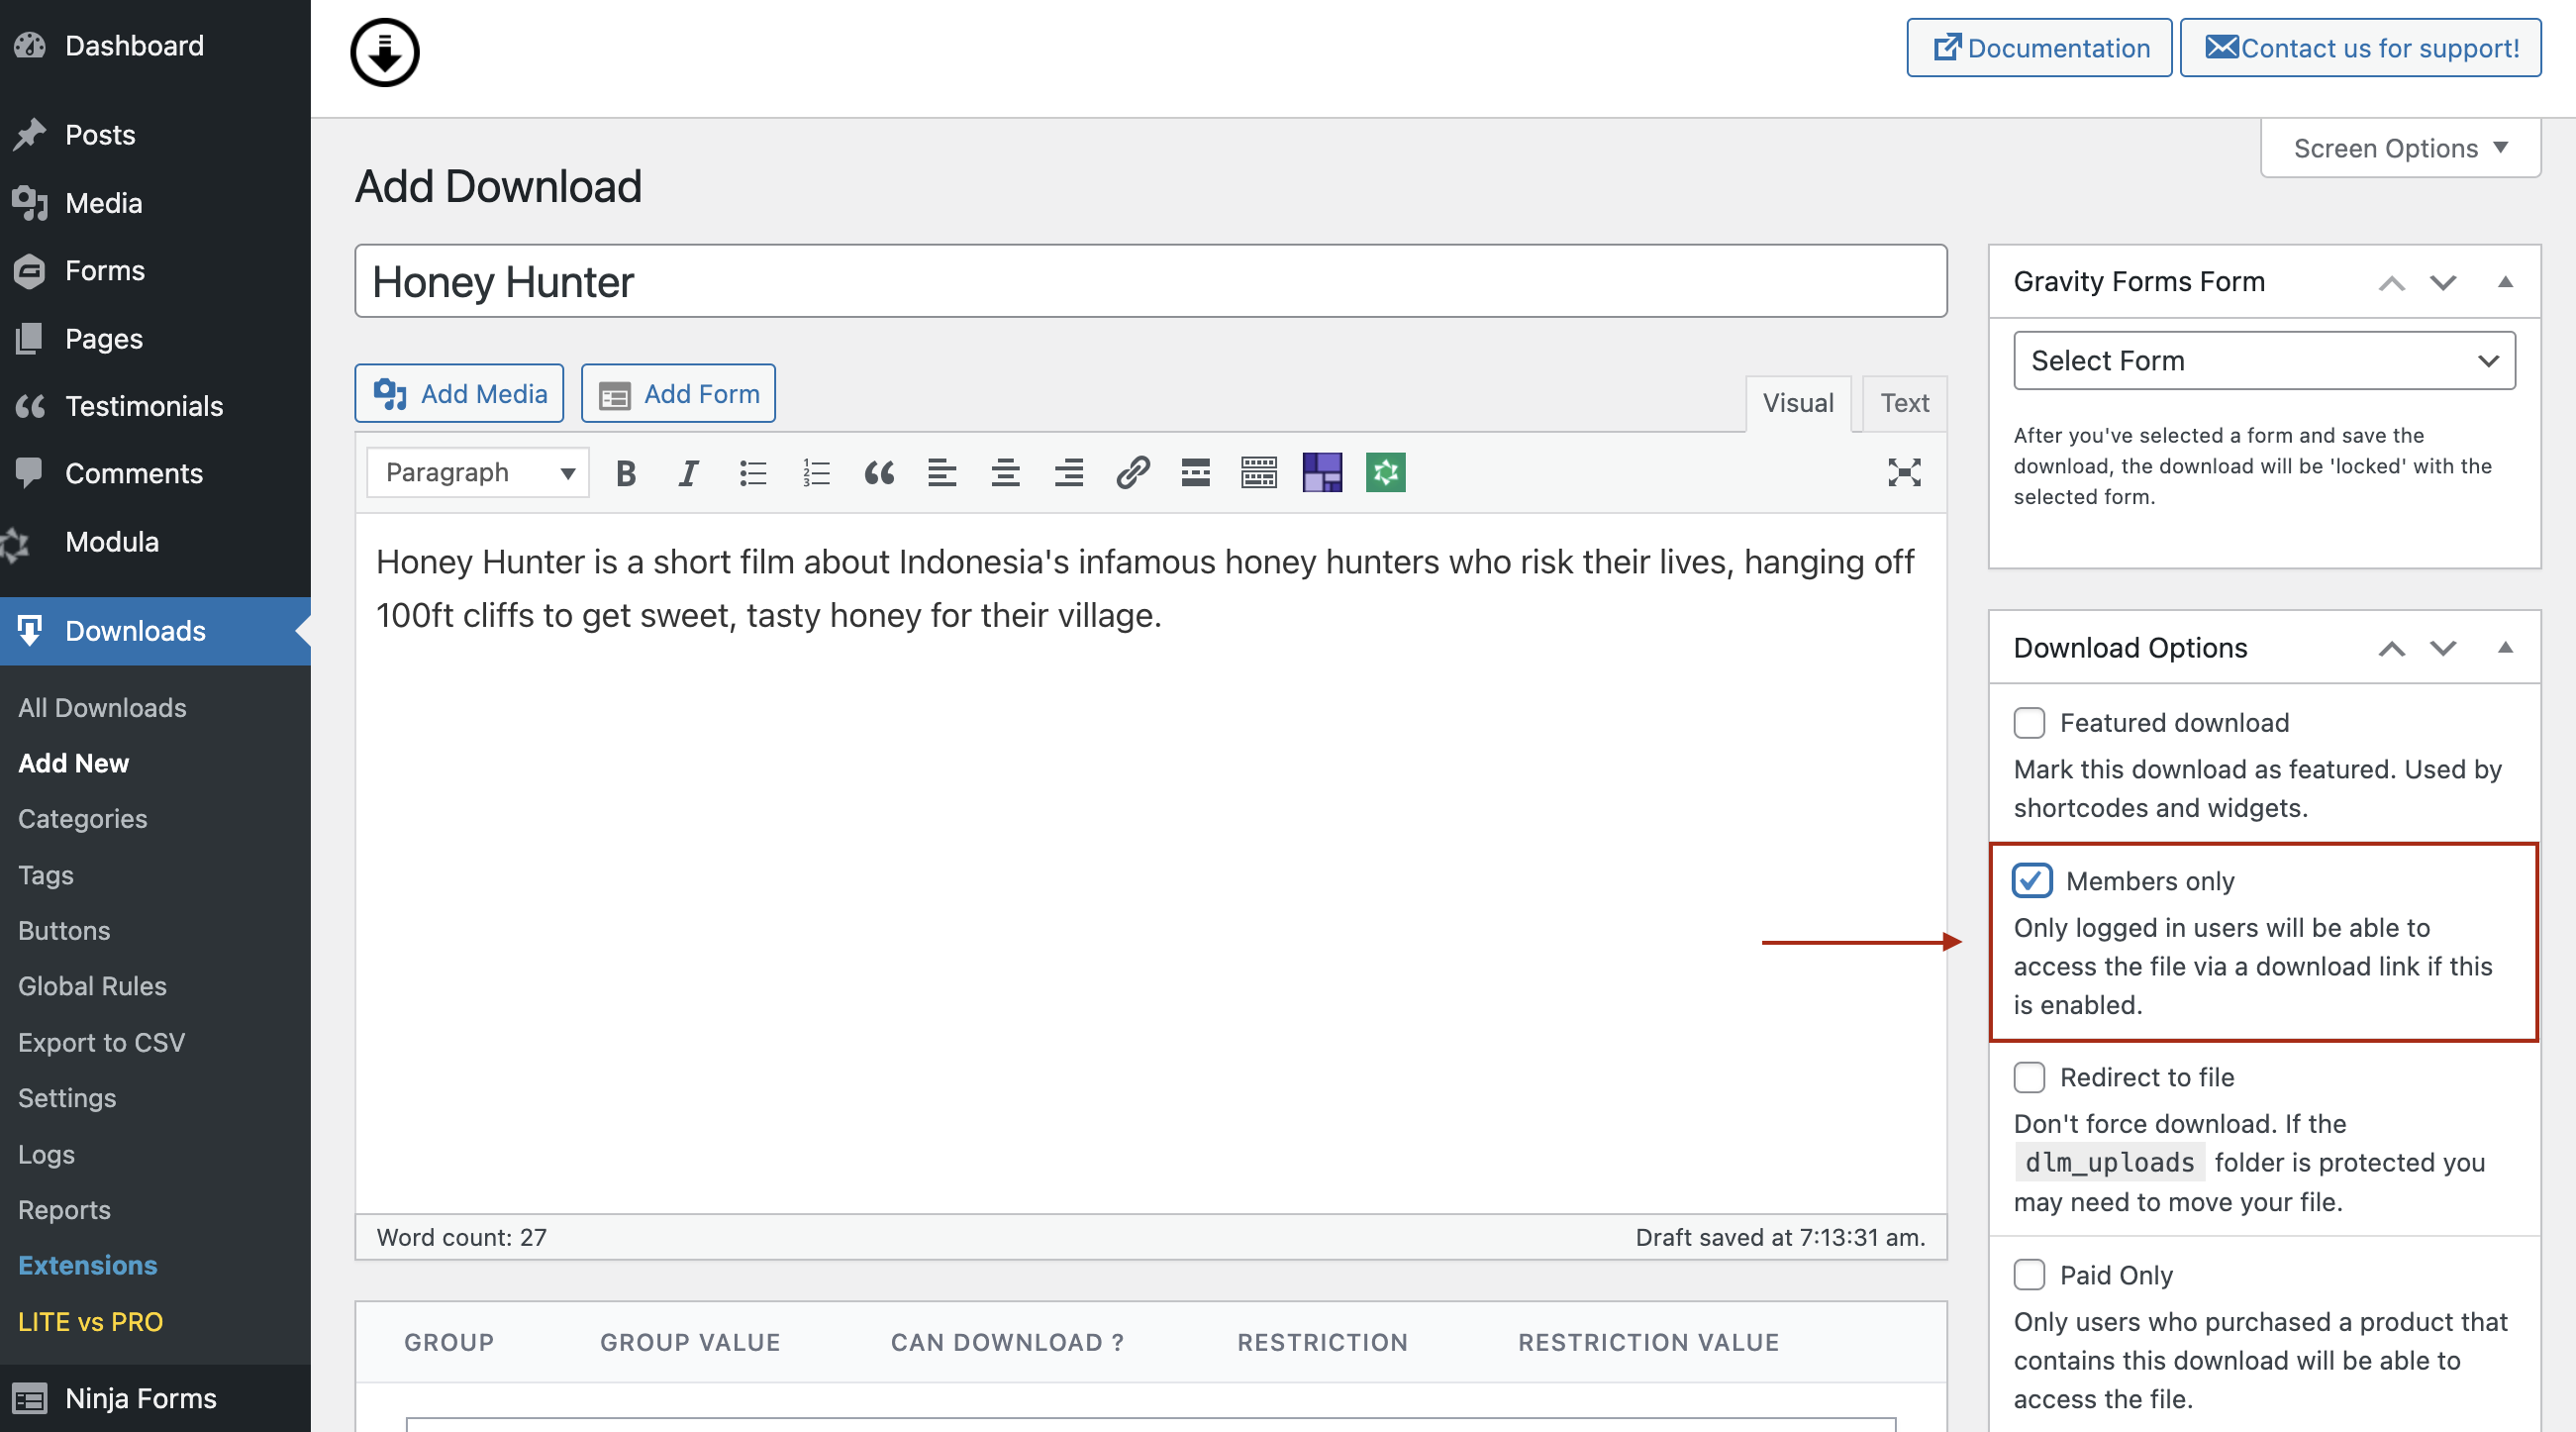Align text center in editor

point(1005,472)
